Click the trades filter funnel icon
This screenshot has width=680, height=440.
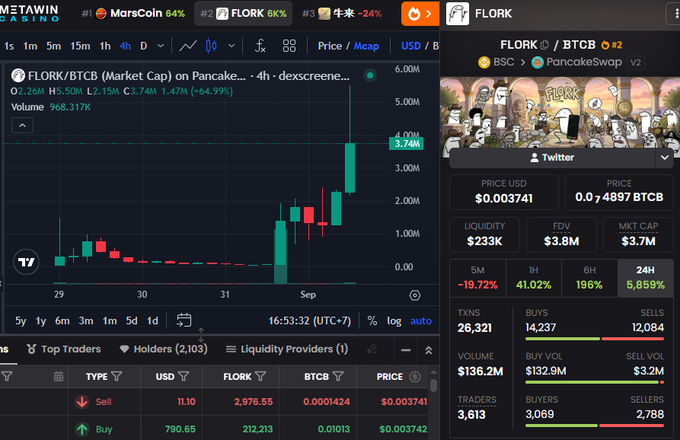pyautogui.click(x=7, y=376)
